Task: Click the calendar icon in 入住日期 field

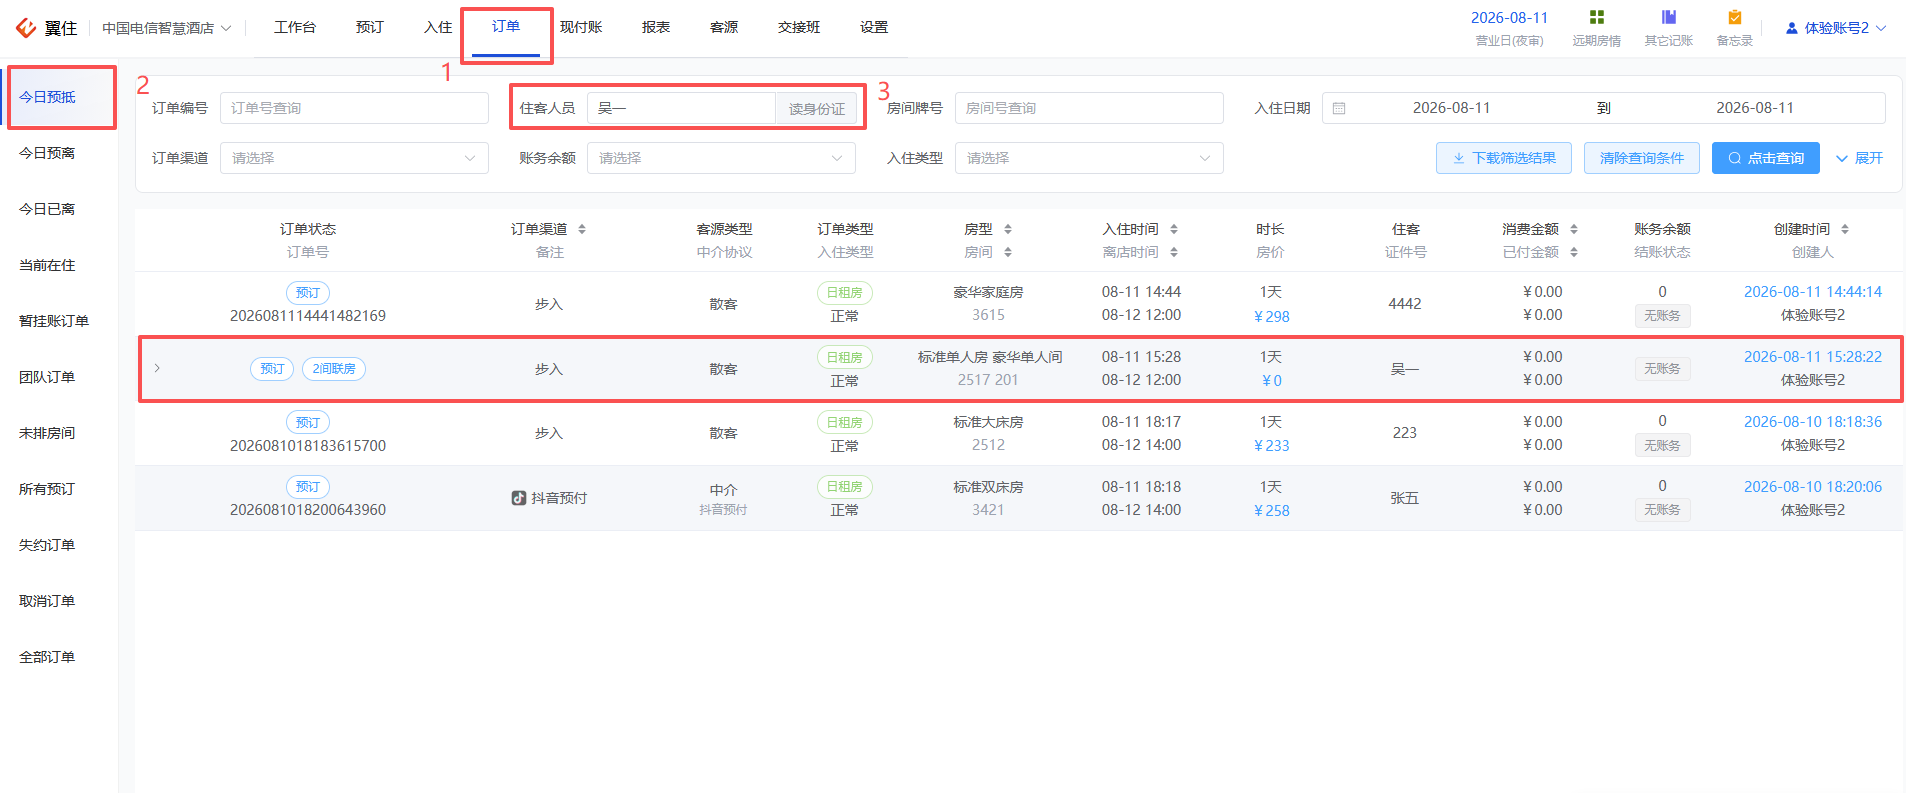Action: pos(1339,108)
